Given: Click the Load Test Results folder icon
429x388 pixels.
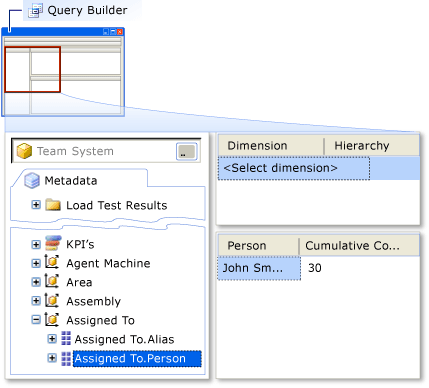Looking at the screenshot, I should [53, 205].
